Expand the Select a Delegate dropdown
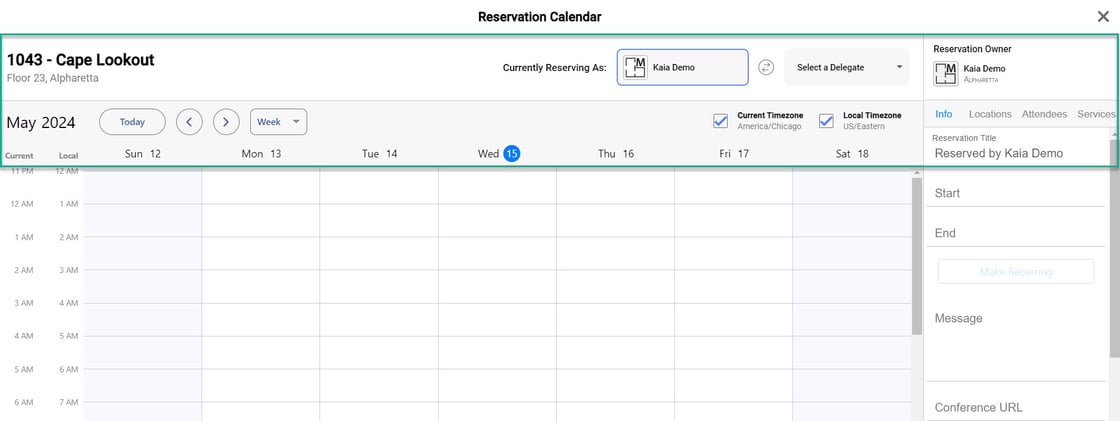Image resolution: width=1120 pixels, height=421 pixels. pos(846,68)
